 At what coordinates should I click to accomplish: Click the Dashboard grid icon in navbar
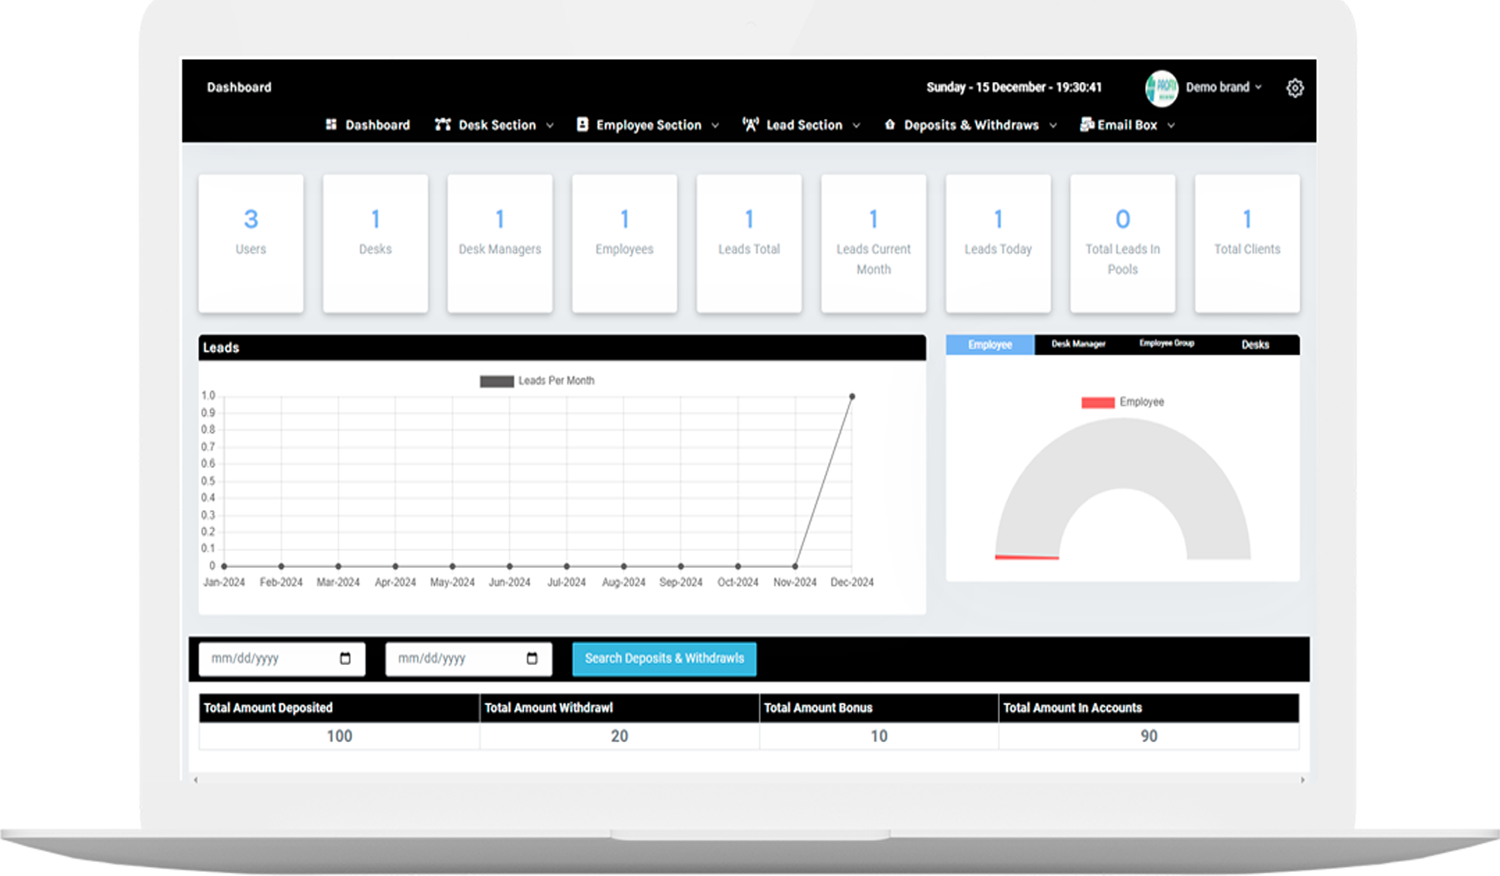(x=331, y=125)
